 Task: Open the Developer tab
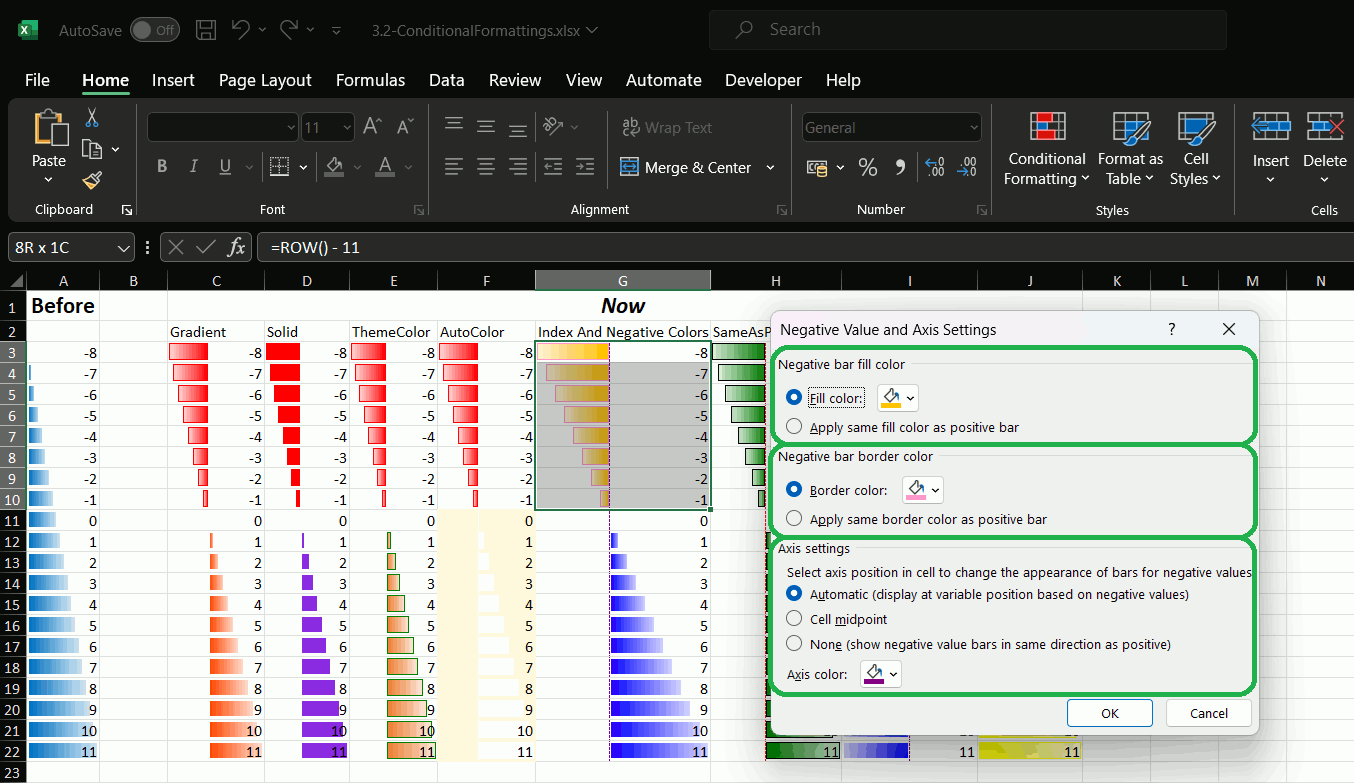763,80
